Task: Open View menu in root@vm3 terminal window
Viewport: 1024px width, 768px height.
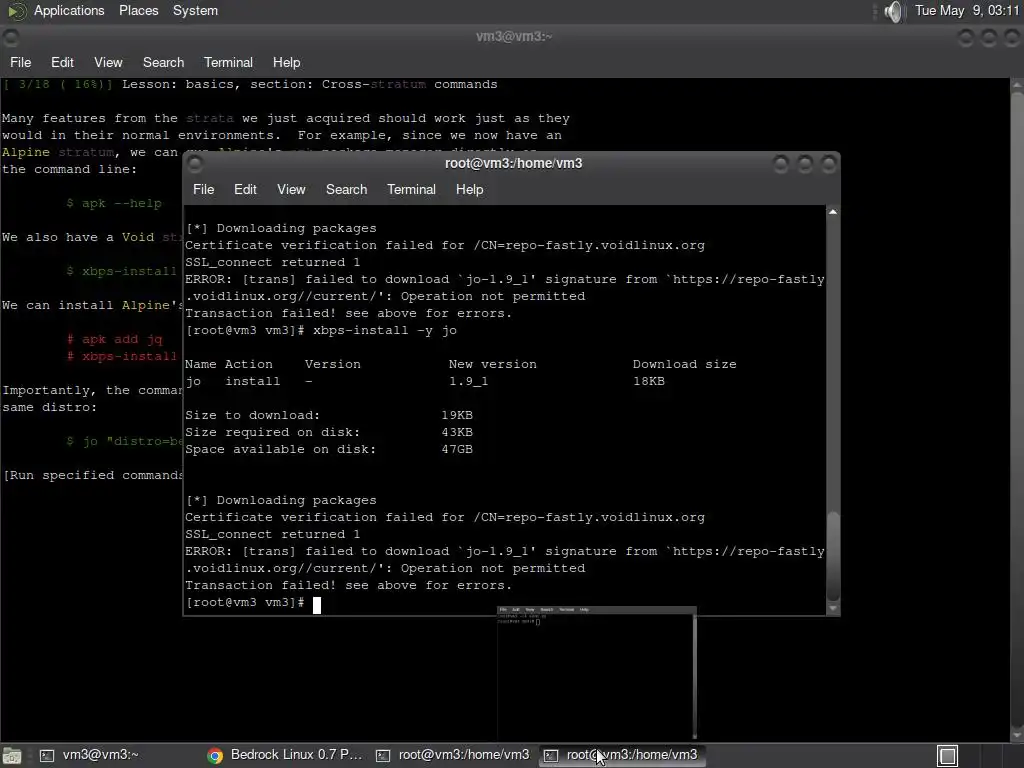Action: [291, 189]
